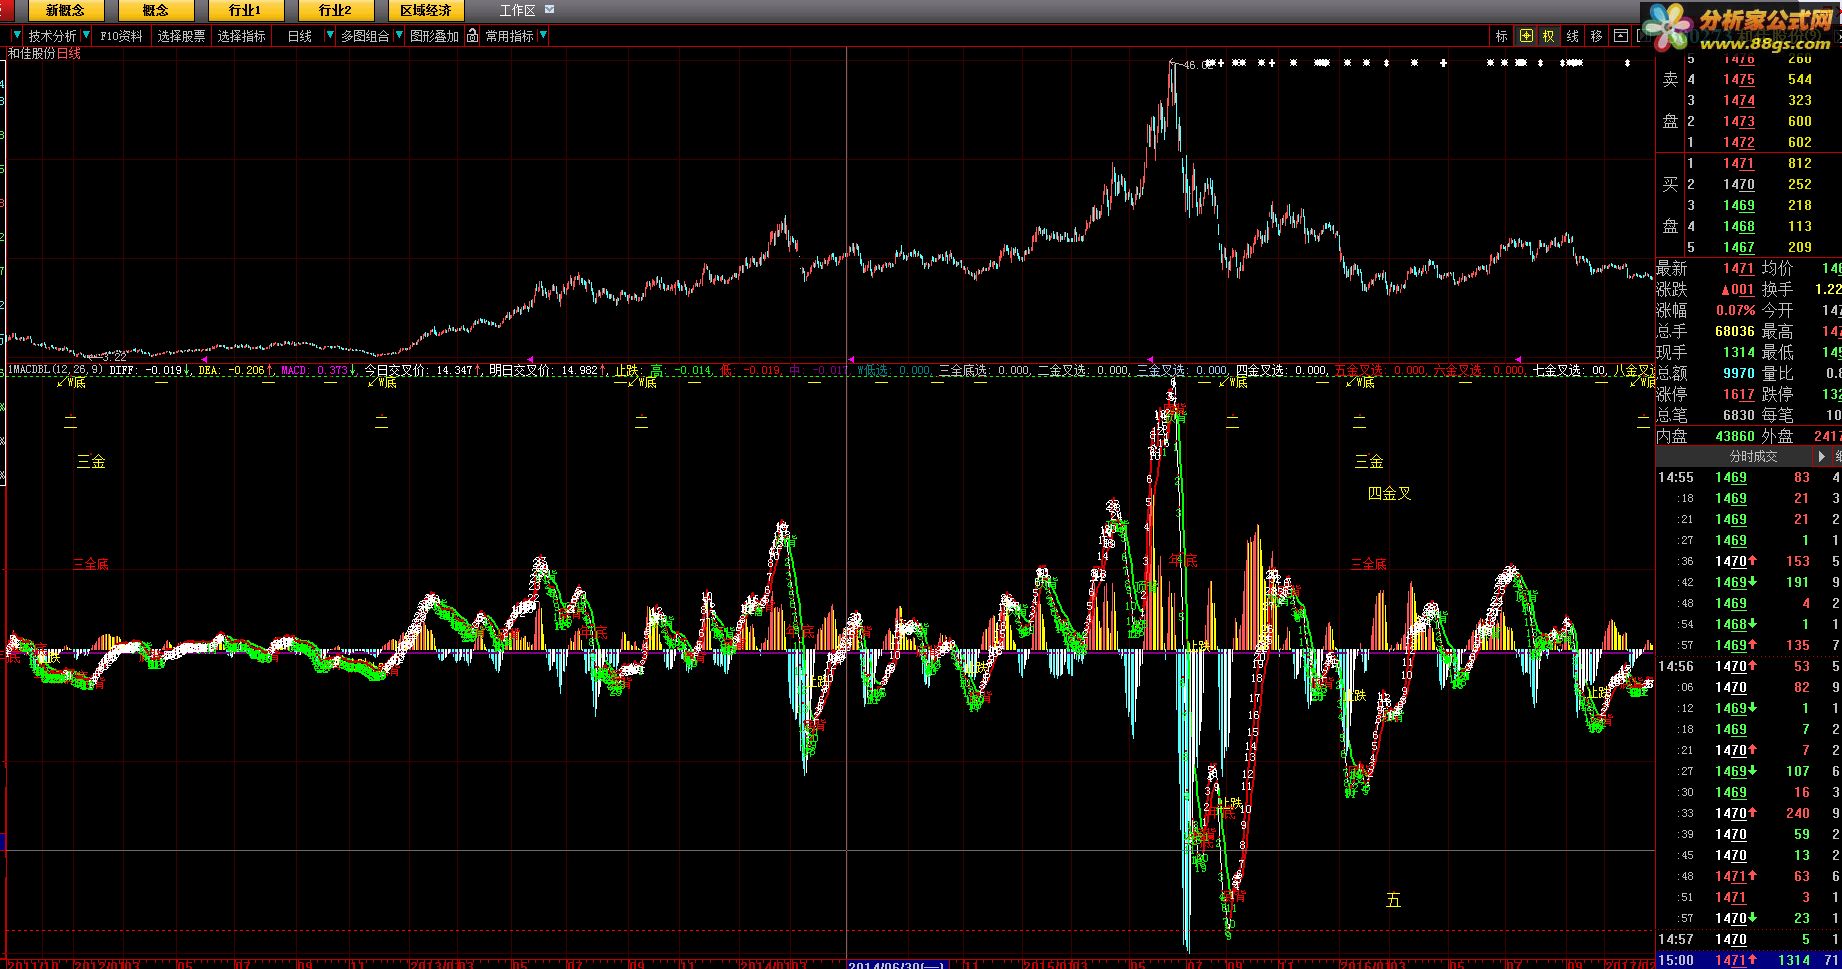Click the MACDBL(12,26,9) indicator label
Viewport: 1842px width, 969px height.
pyautogui.click(x=56, y=370)
